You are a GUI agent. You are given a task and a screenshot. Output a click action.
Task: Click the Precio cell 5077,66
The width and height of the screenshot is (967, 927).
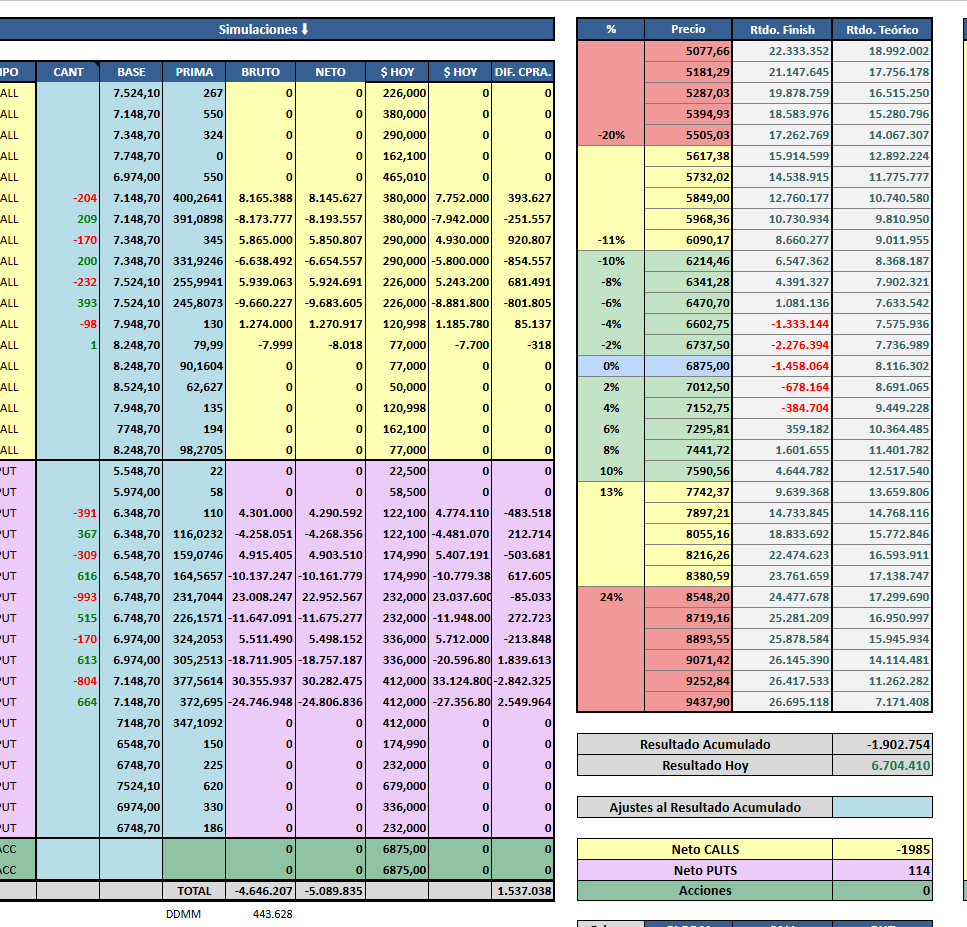click(x=688, y=51)
